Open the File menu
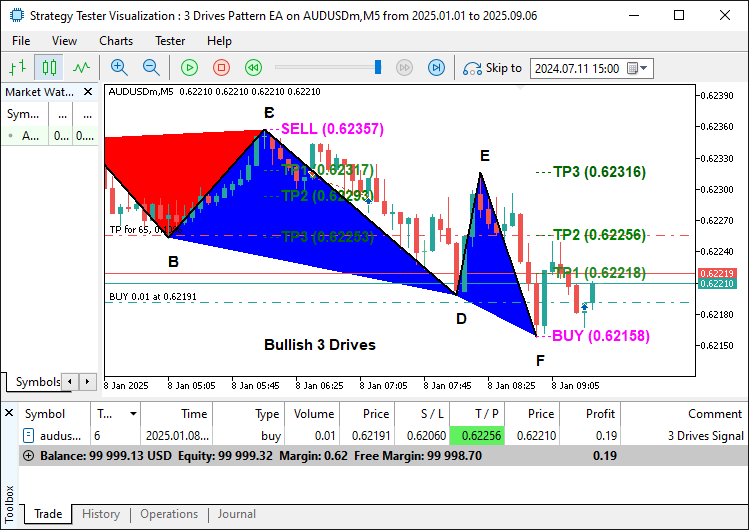 [21, 41]
